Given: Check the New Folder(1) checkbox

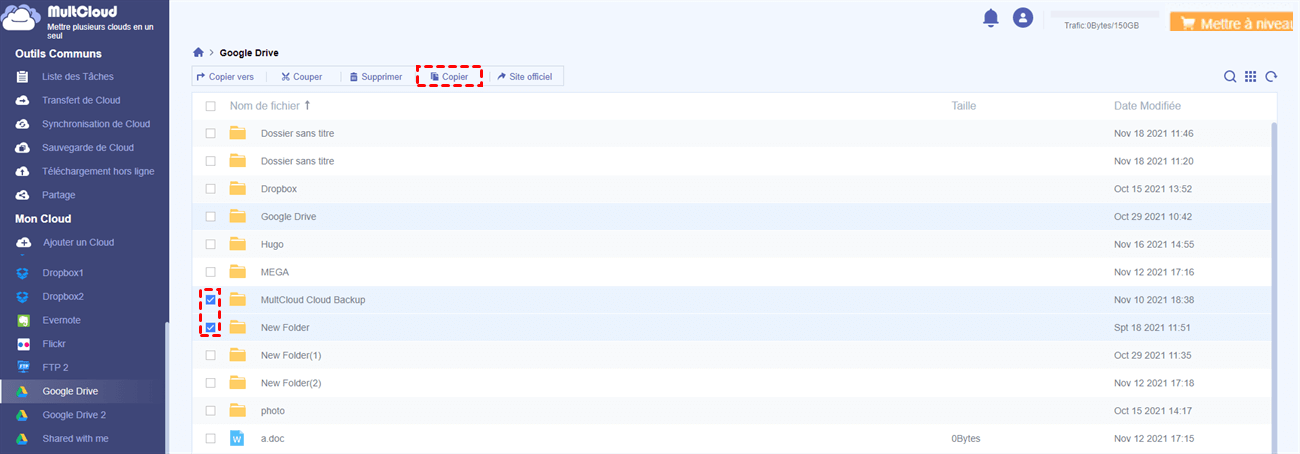Looking at the screenshot, I should point(210,355).
